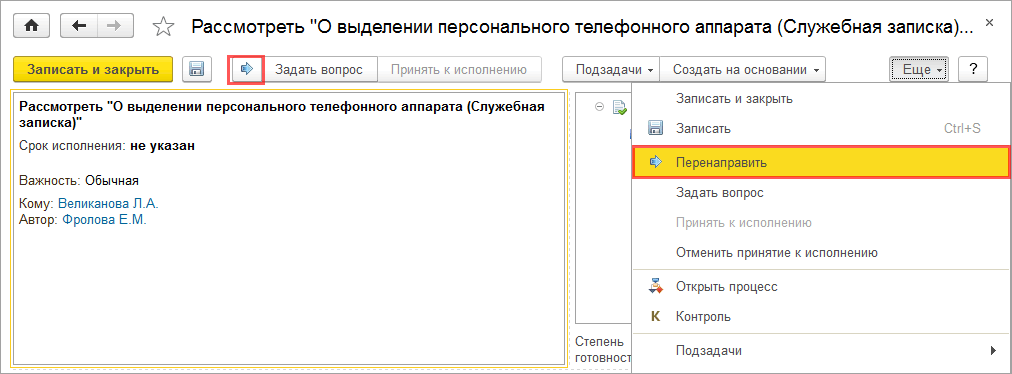
Task: Select Перенаправить in the menu
Action: click(821, 162)
